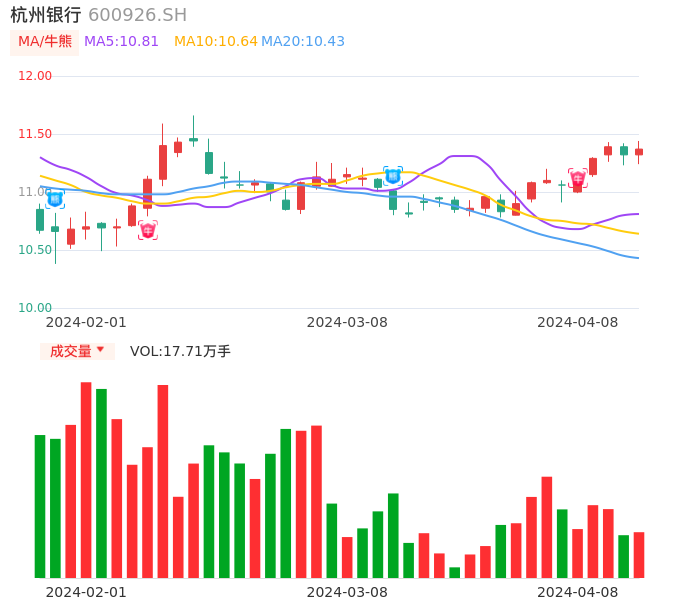The image size is (686, 606).
Task: Click the 12.00 price axis label
Action: click(36, 76)
